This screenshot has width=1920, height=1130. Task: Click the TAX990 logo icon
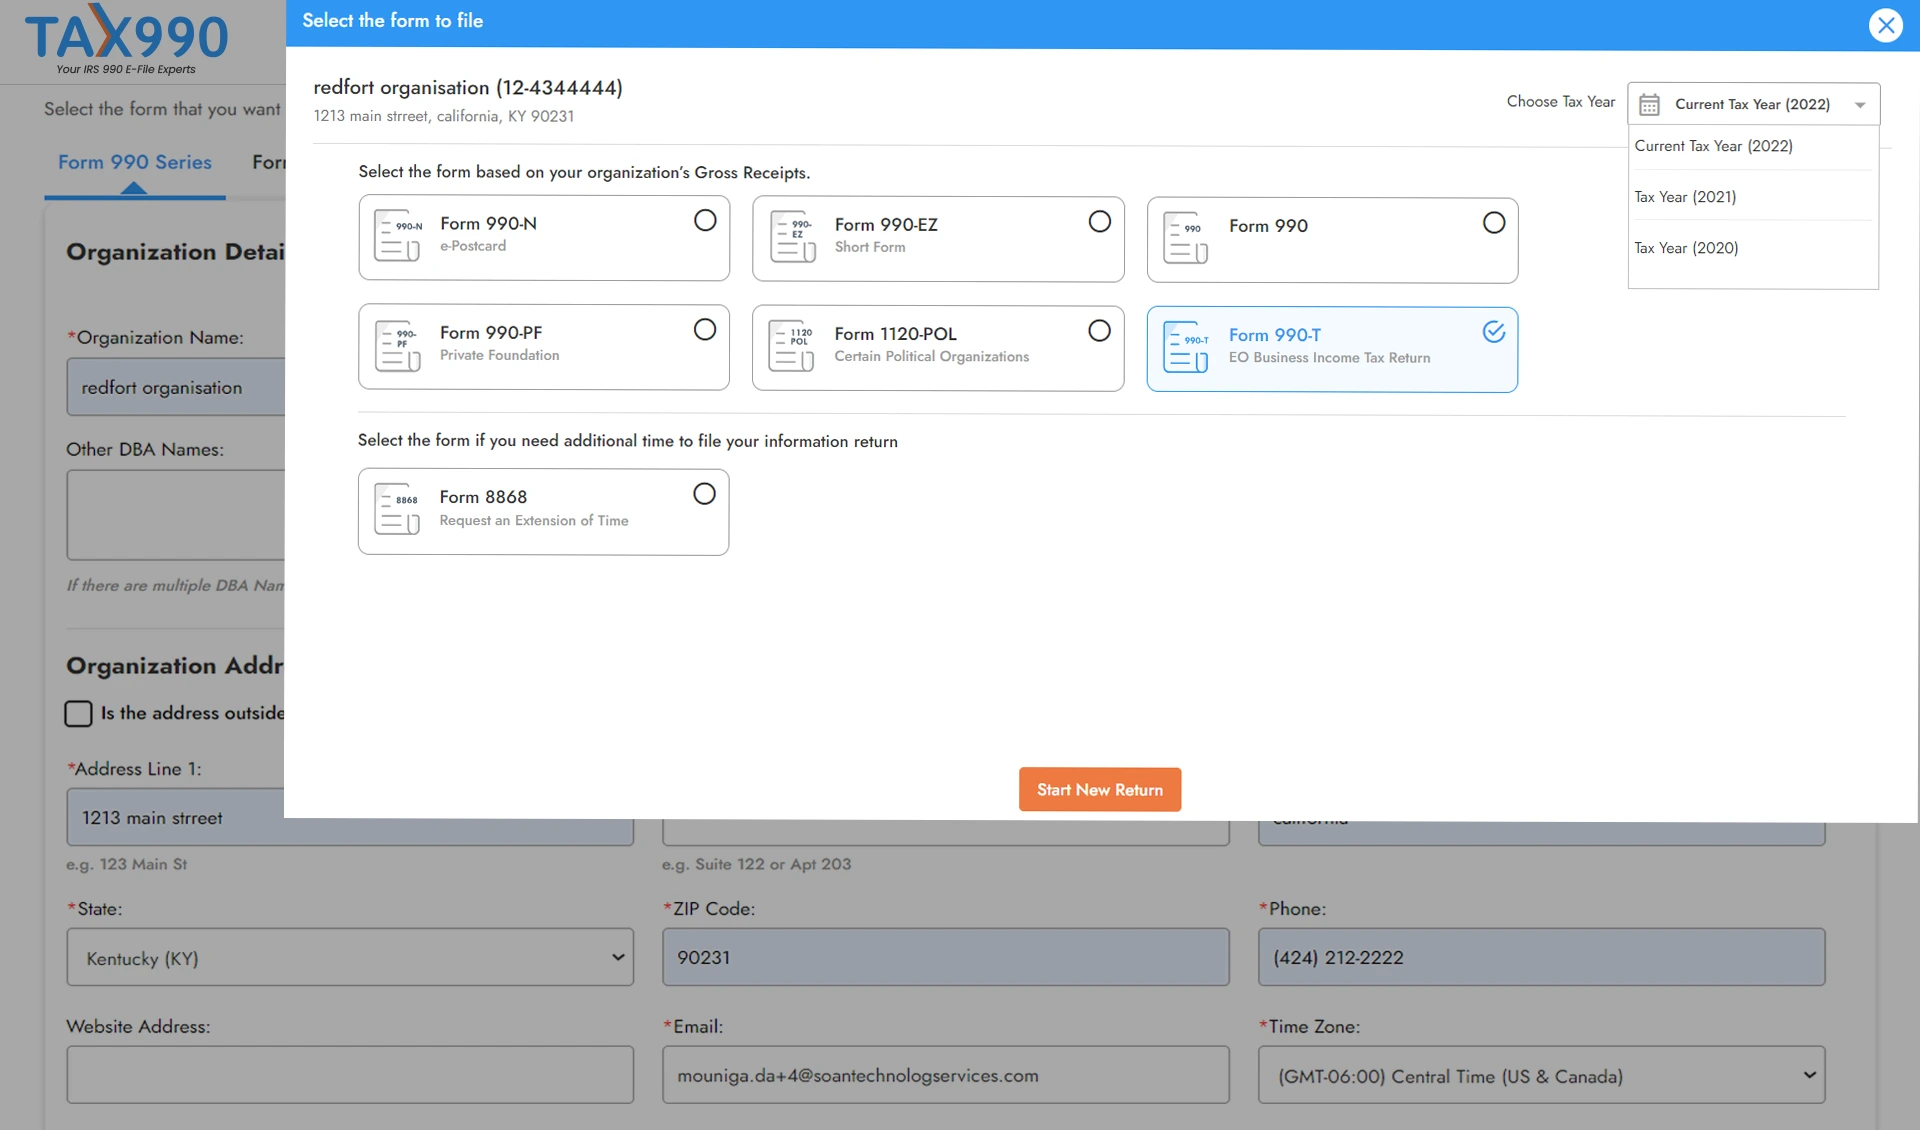(129, 40)
